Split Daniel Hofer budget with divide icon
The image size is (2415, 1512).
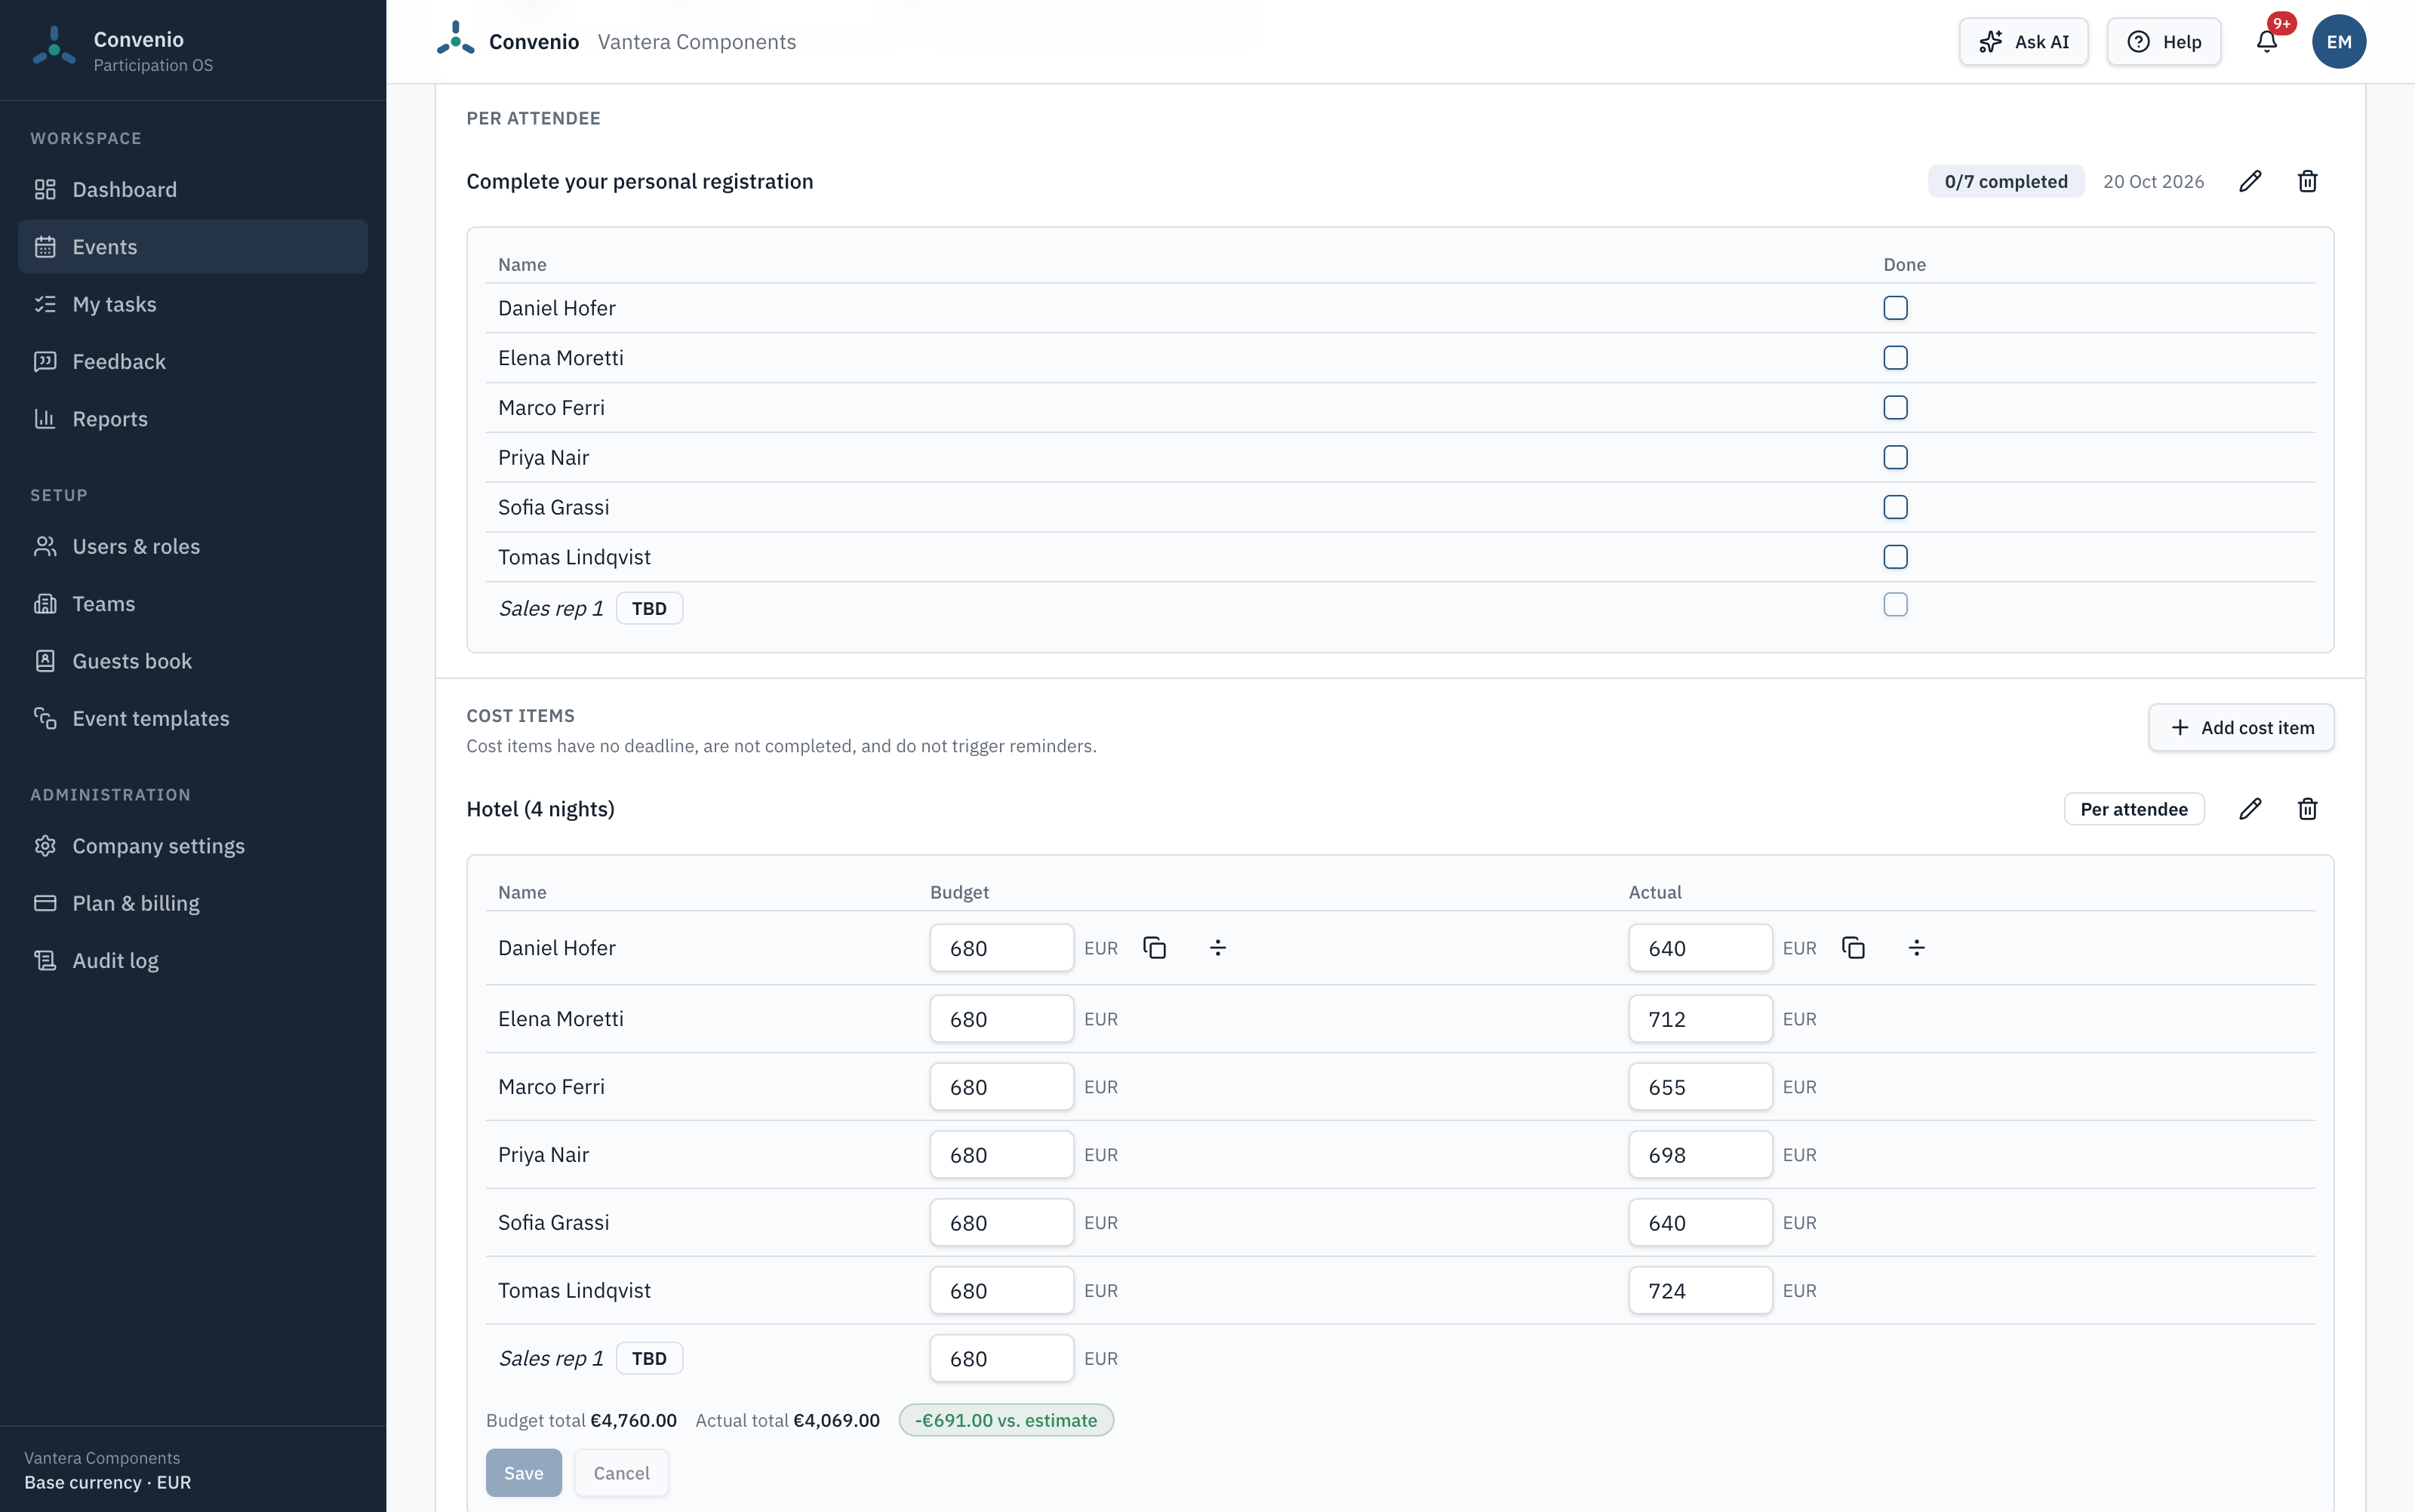[1218, 948]
